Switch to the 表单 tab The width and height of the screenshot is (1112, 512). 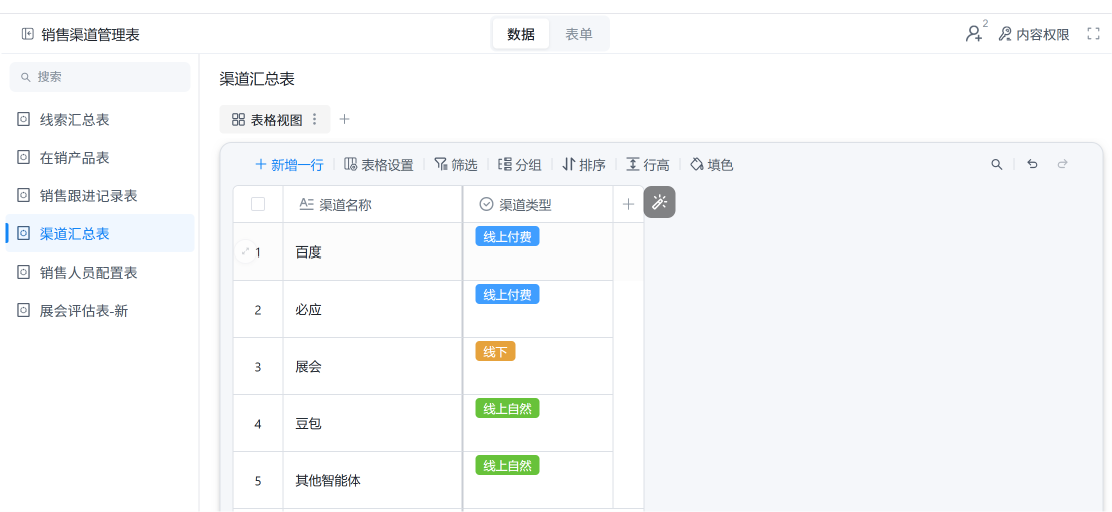579,34
